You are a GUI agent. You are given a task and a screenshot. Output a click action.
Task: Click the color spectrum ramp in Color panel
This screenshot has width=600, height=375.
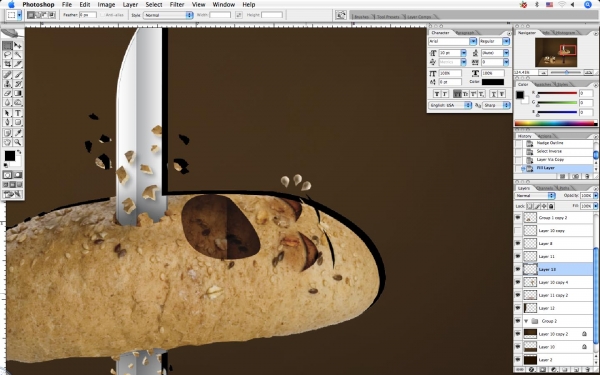pyautogui.click(x=556, y=124)
